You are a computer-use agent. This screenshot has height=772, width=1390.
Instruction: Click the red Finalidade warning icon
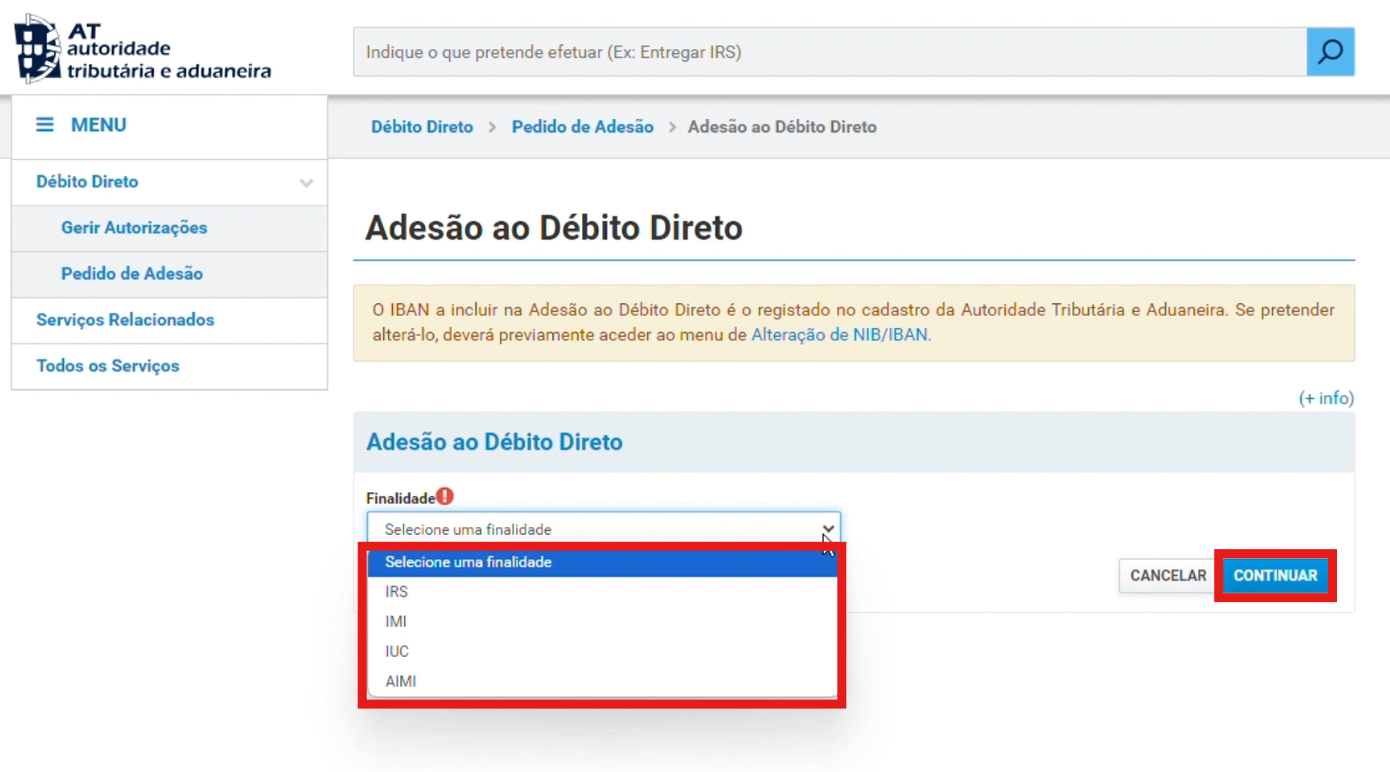tap(445, 496)
